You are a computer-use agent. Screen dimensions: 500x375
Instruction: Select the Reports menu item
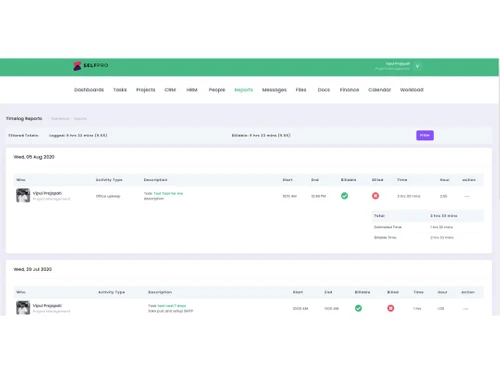click(x=244, y=90)
